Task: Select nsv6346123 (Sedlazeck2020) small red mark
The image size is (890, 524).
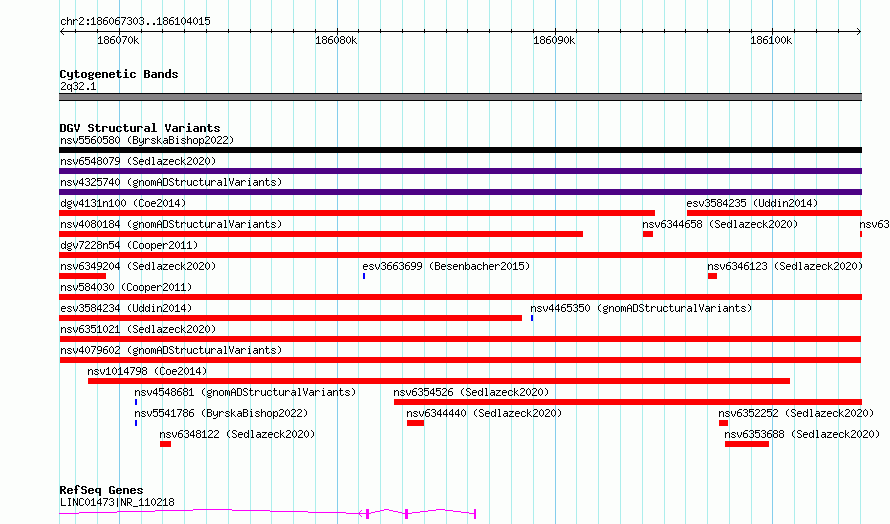Action: click(712, 276)
